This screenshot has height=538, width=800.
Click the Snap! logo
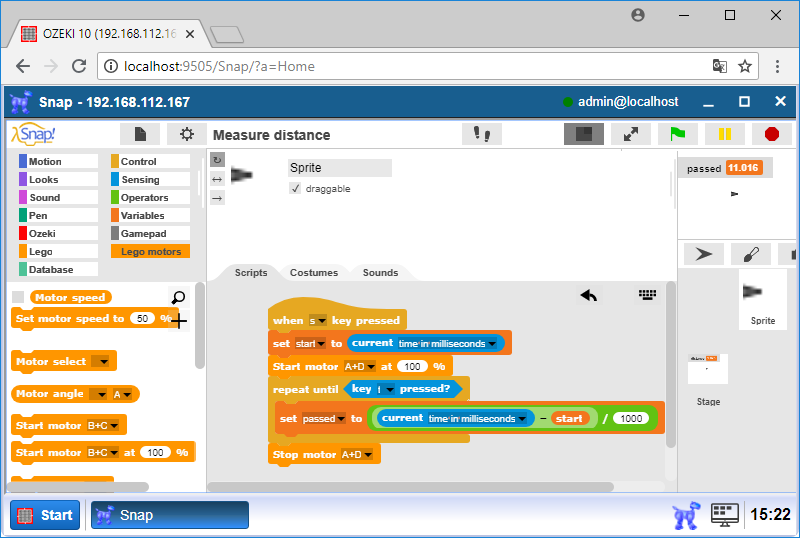click(33, 134)
